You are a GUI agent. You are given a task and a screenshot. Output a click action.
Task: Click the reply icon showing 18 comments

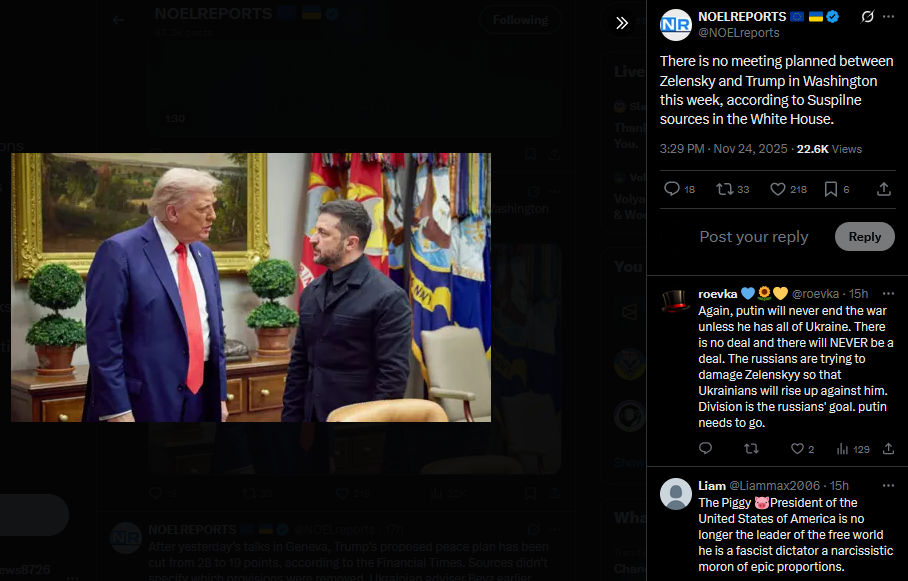(679, 189)
